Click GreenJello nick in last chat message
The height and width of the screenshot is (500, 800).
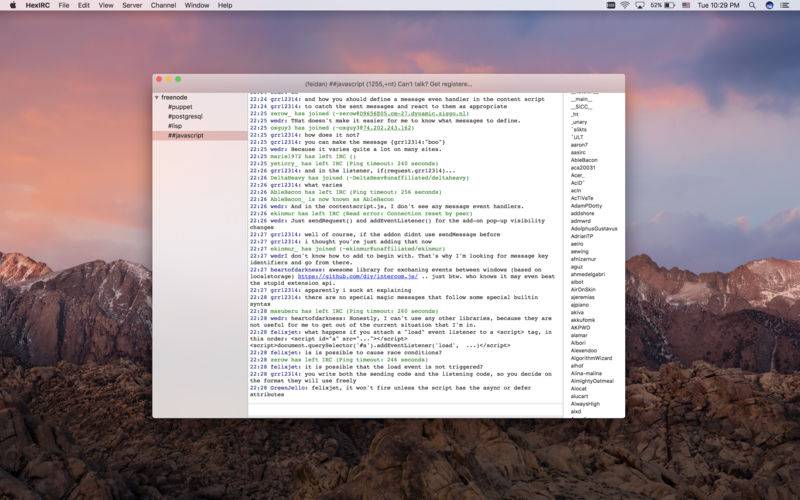point(288,388)
